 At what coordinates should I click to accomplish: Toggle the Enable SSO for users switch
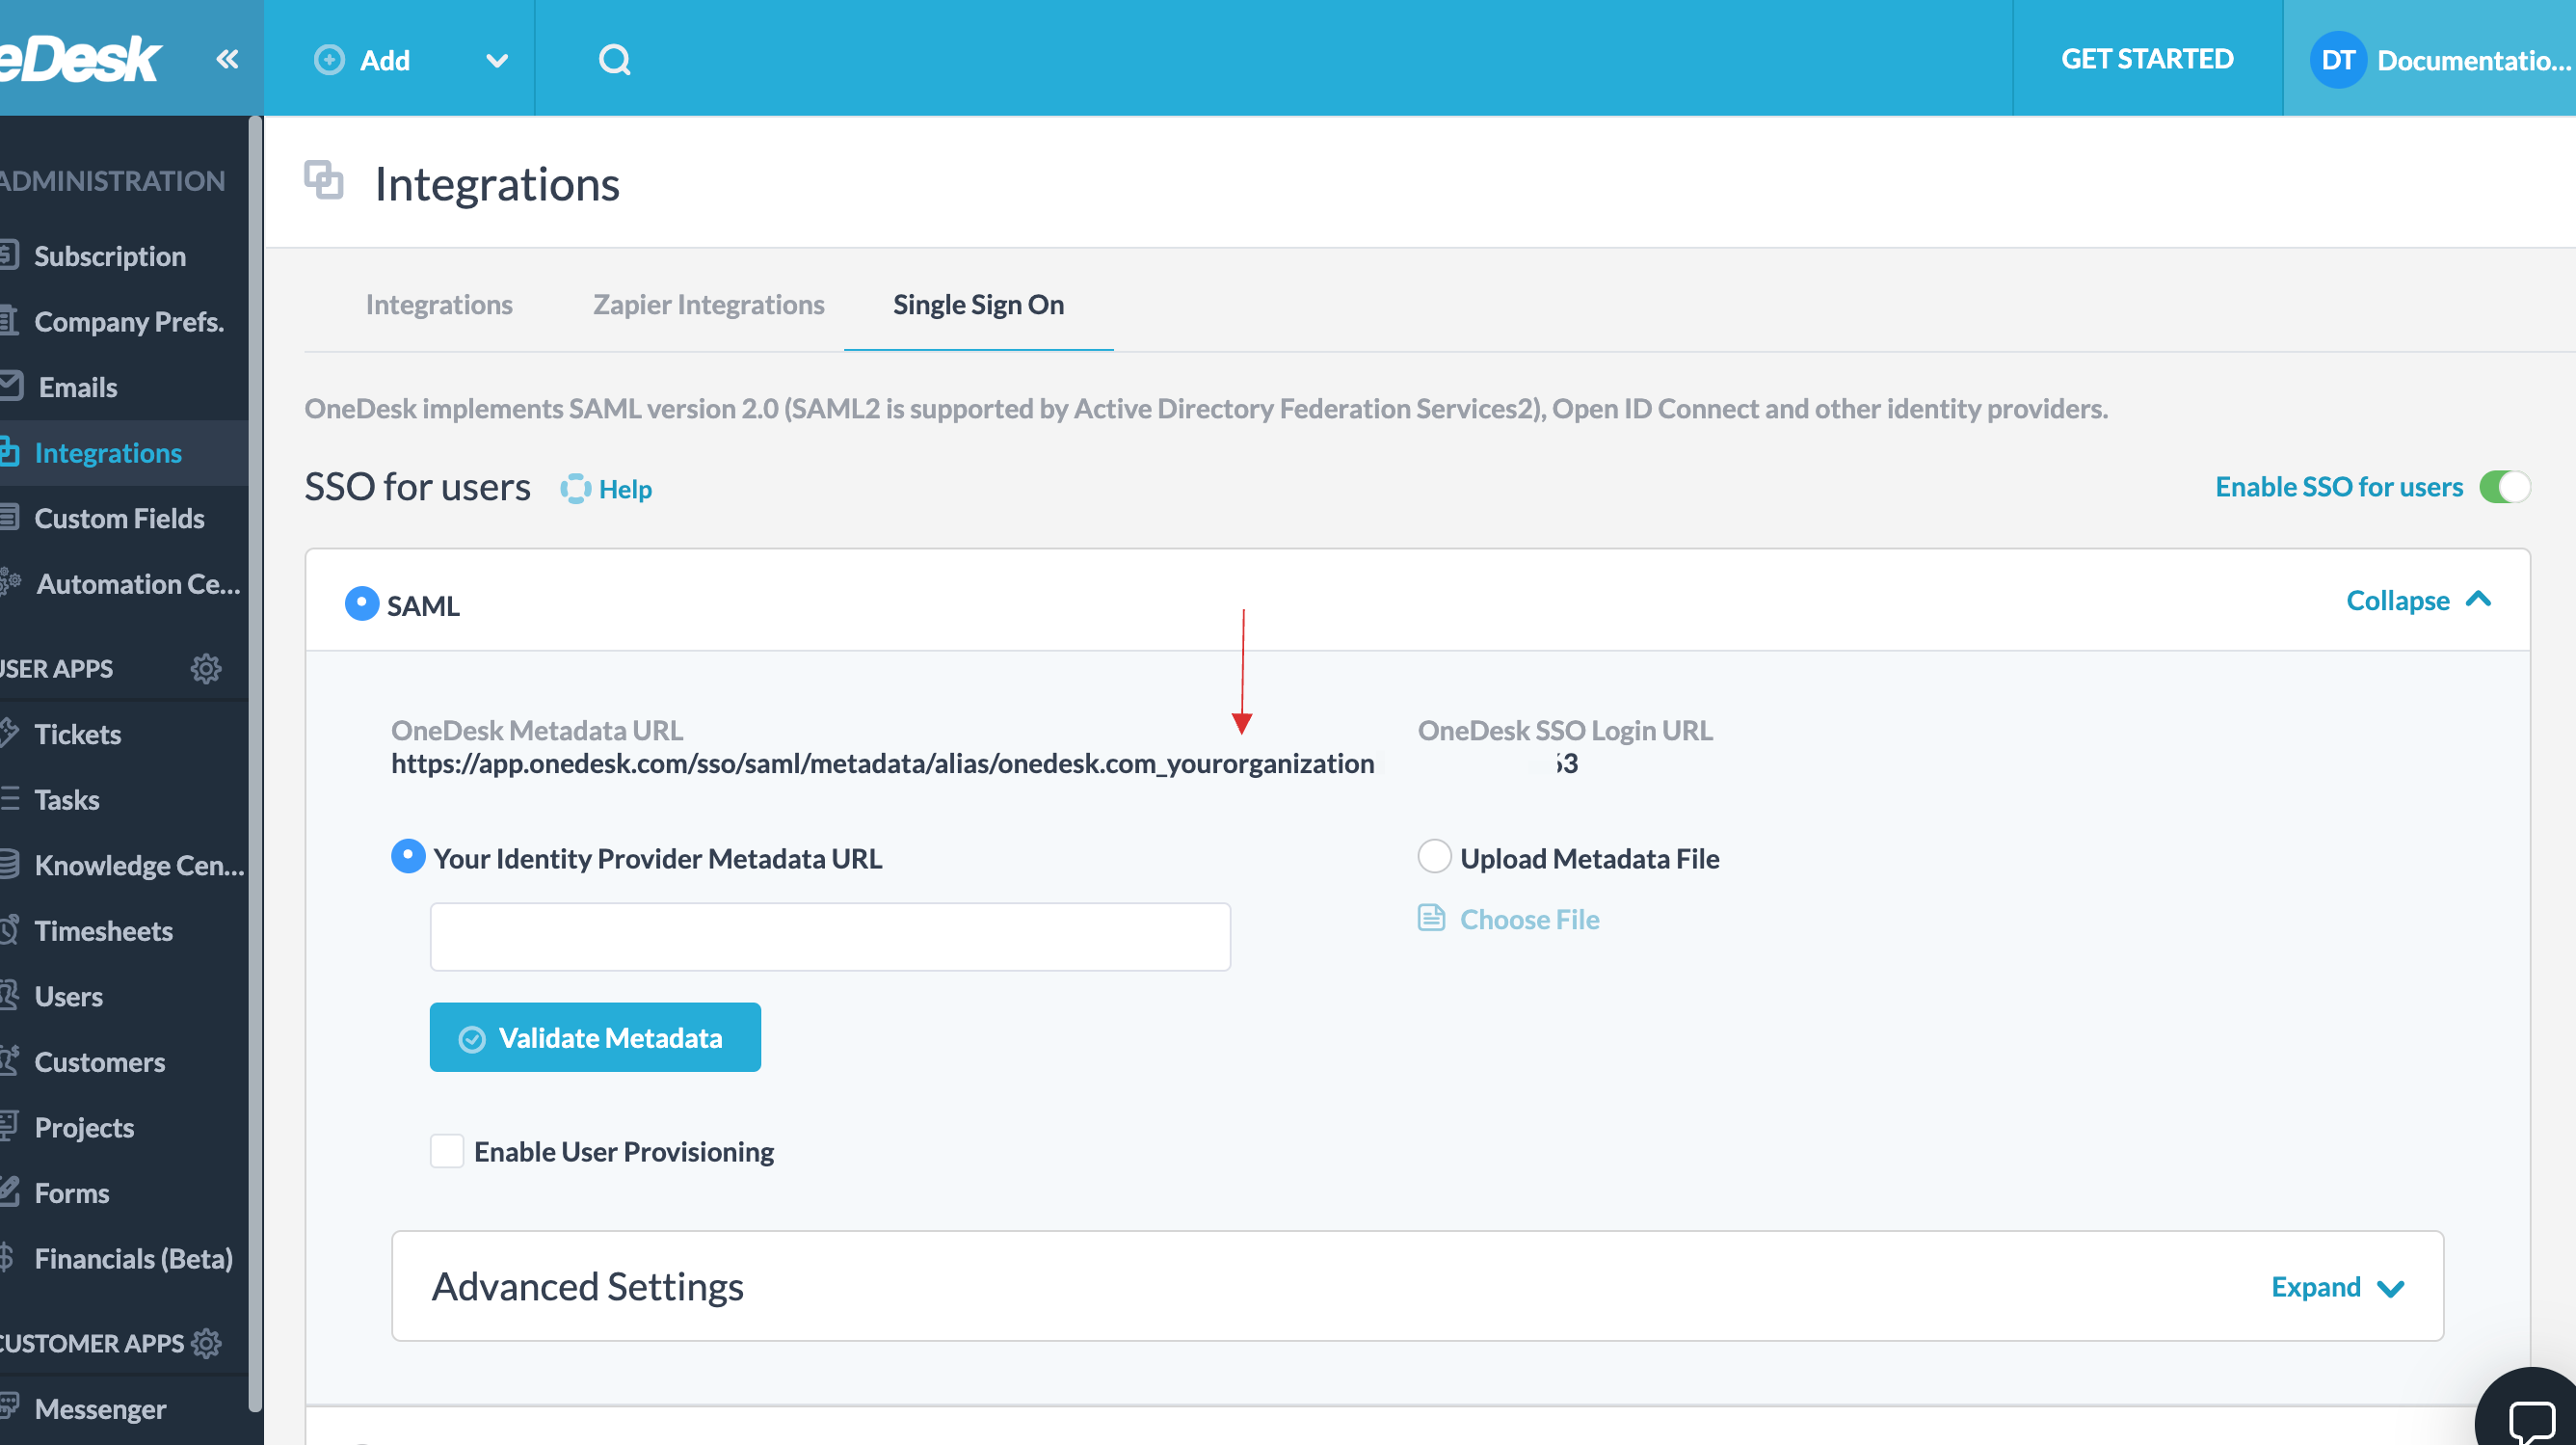[x=2504, y=487]
